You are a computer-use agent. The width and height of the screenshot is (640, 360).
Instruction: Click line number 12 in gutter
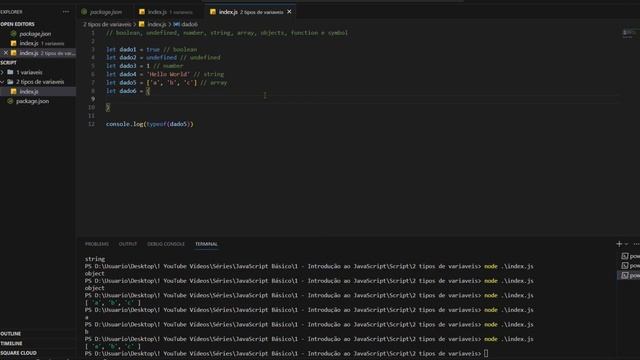(91, 124)
